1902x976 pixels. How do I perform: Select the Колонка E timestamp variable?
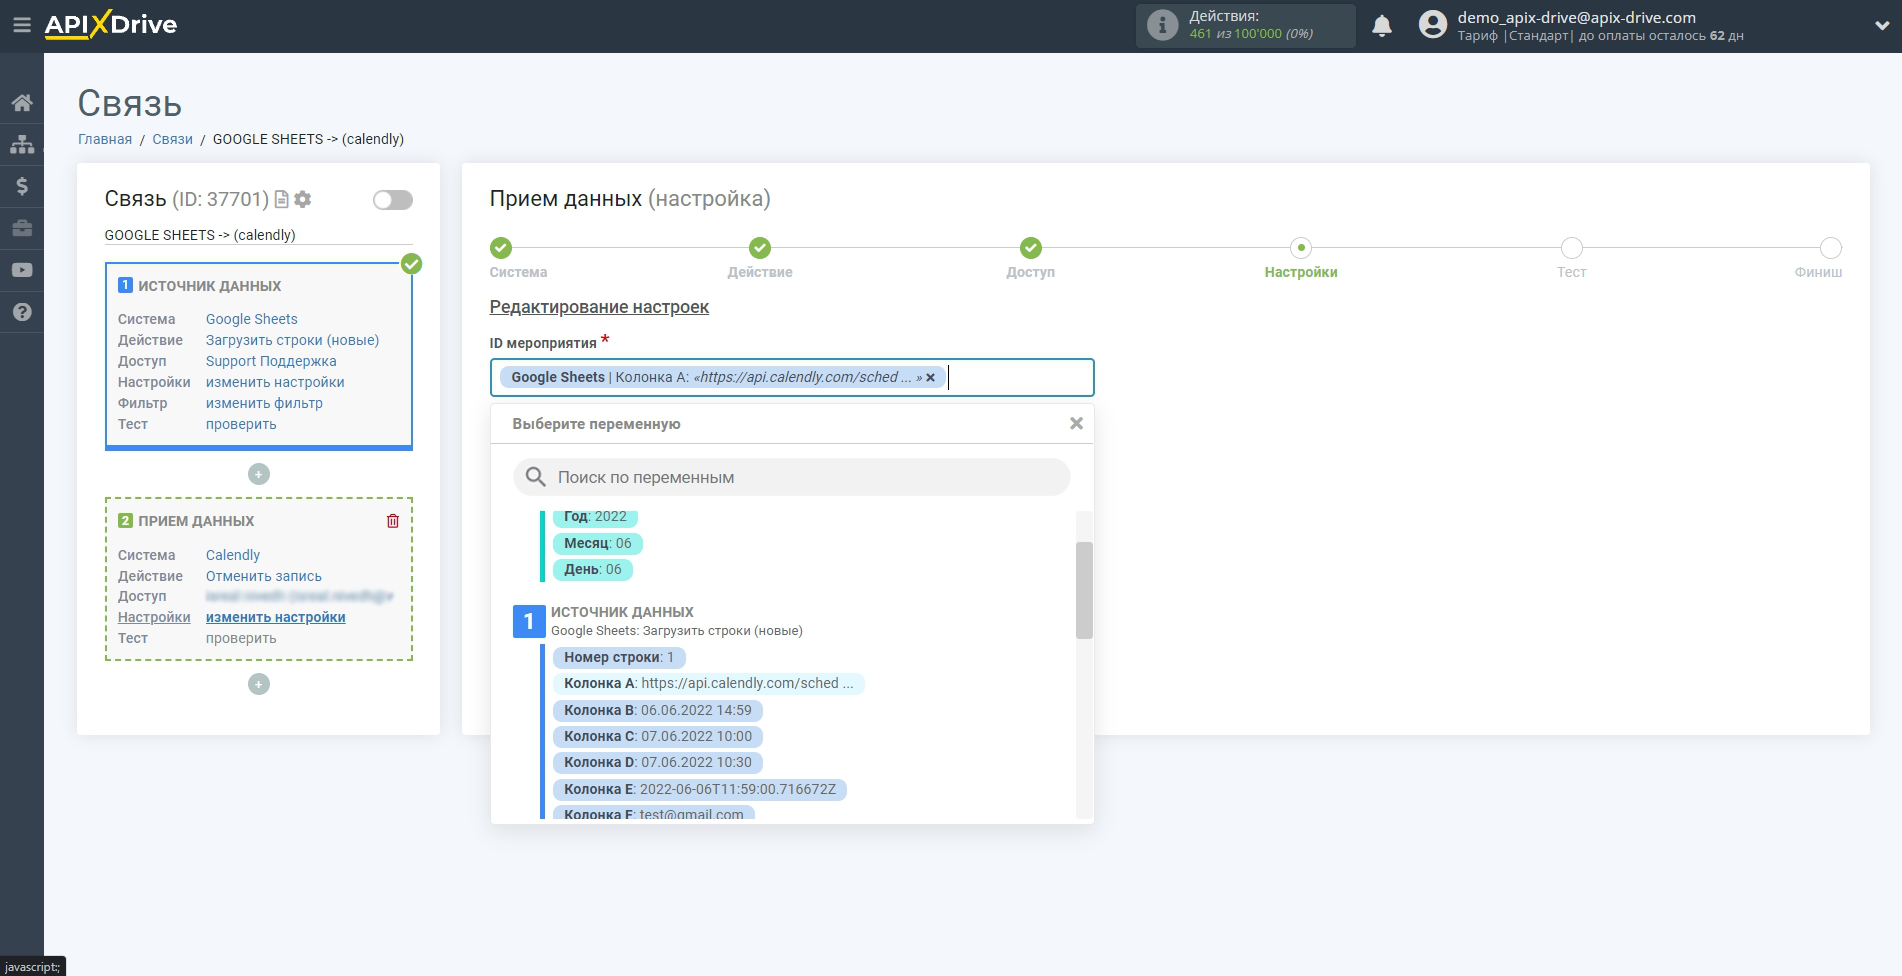pyautogui.click(x=700, y=789)
